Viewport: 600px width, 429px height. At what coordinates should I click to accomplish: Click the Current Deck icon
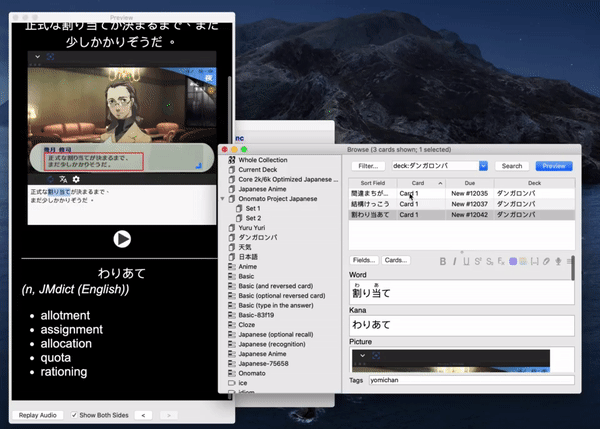pos(232,170)
